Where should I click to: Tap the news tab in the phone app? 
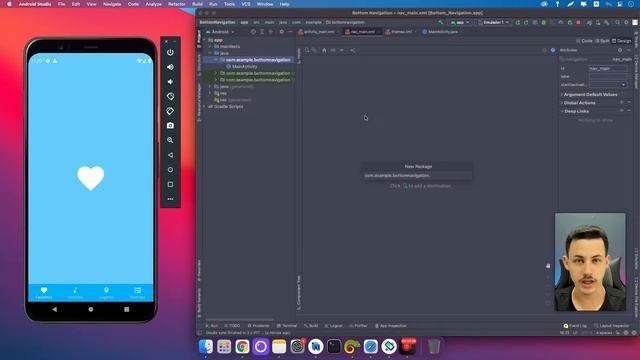tap(138, 293)
